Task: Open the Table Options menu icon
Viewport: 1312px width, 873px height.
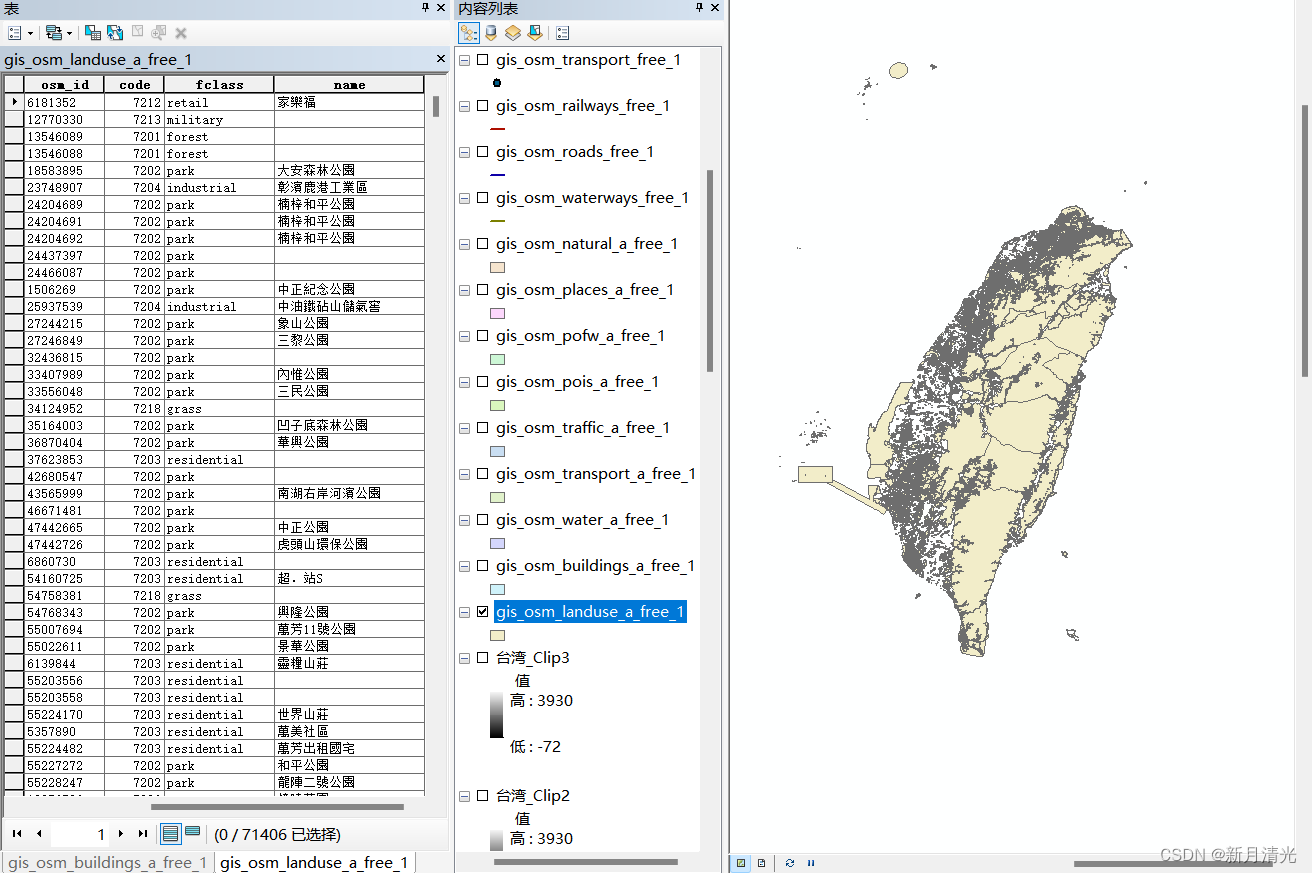Action: coord(19,33)
